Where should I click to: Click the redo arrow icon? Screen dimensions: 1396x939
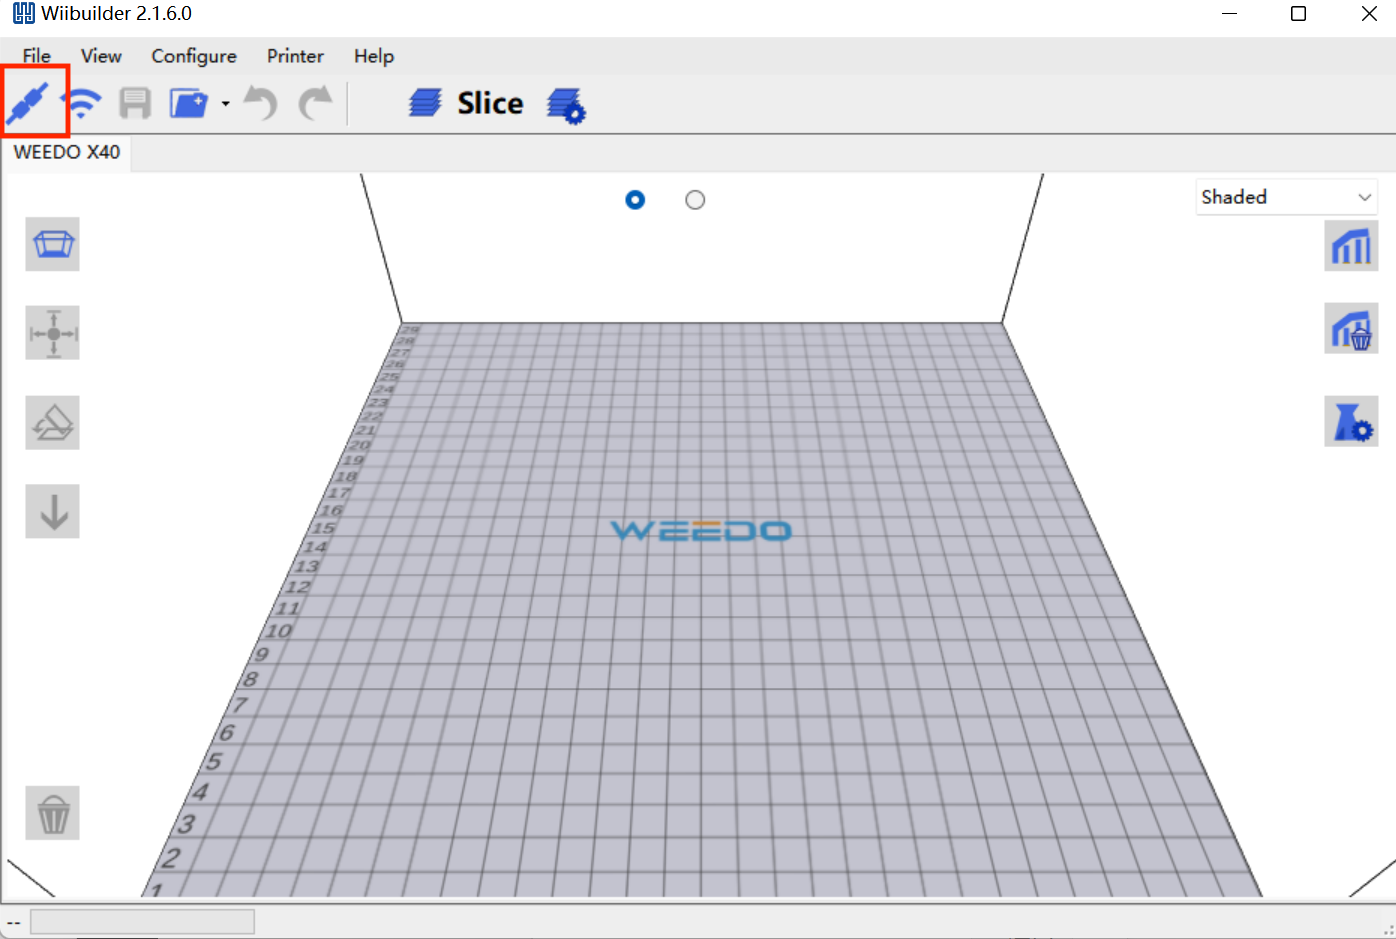[x=316, y=103]
